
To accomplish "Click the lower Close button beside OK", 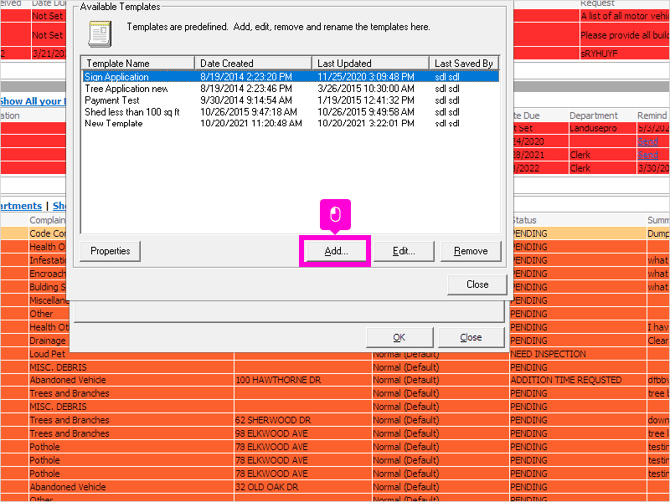I will (471, 338).
